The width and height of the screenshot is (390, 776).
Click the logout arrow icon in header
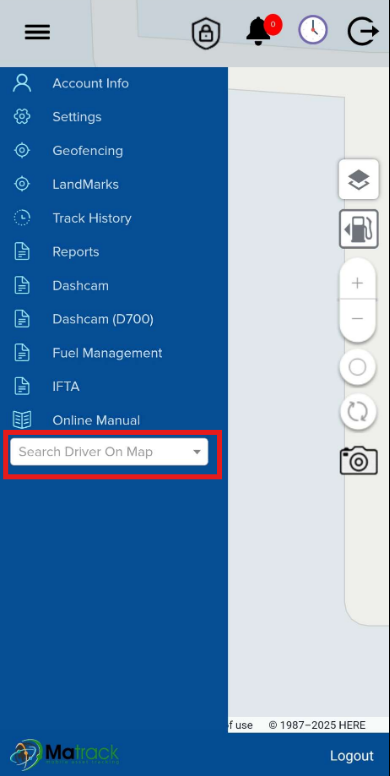coord(363,31)
